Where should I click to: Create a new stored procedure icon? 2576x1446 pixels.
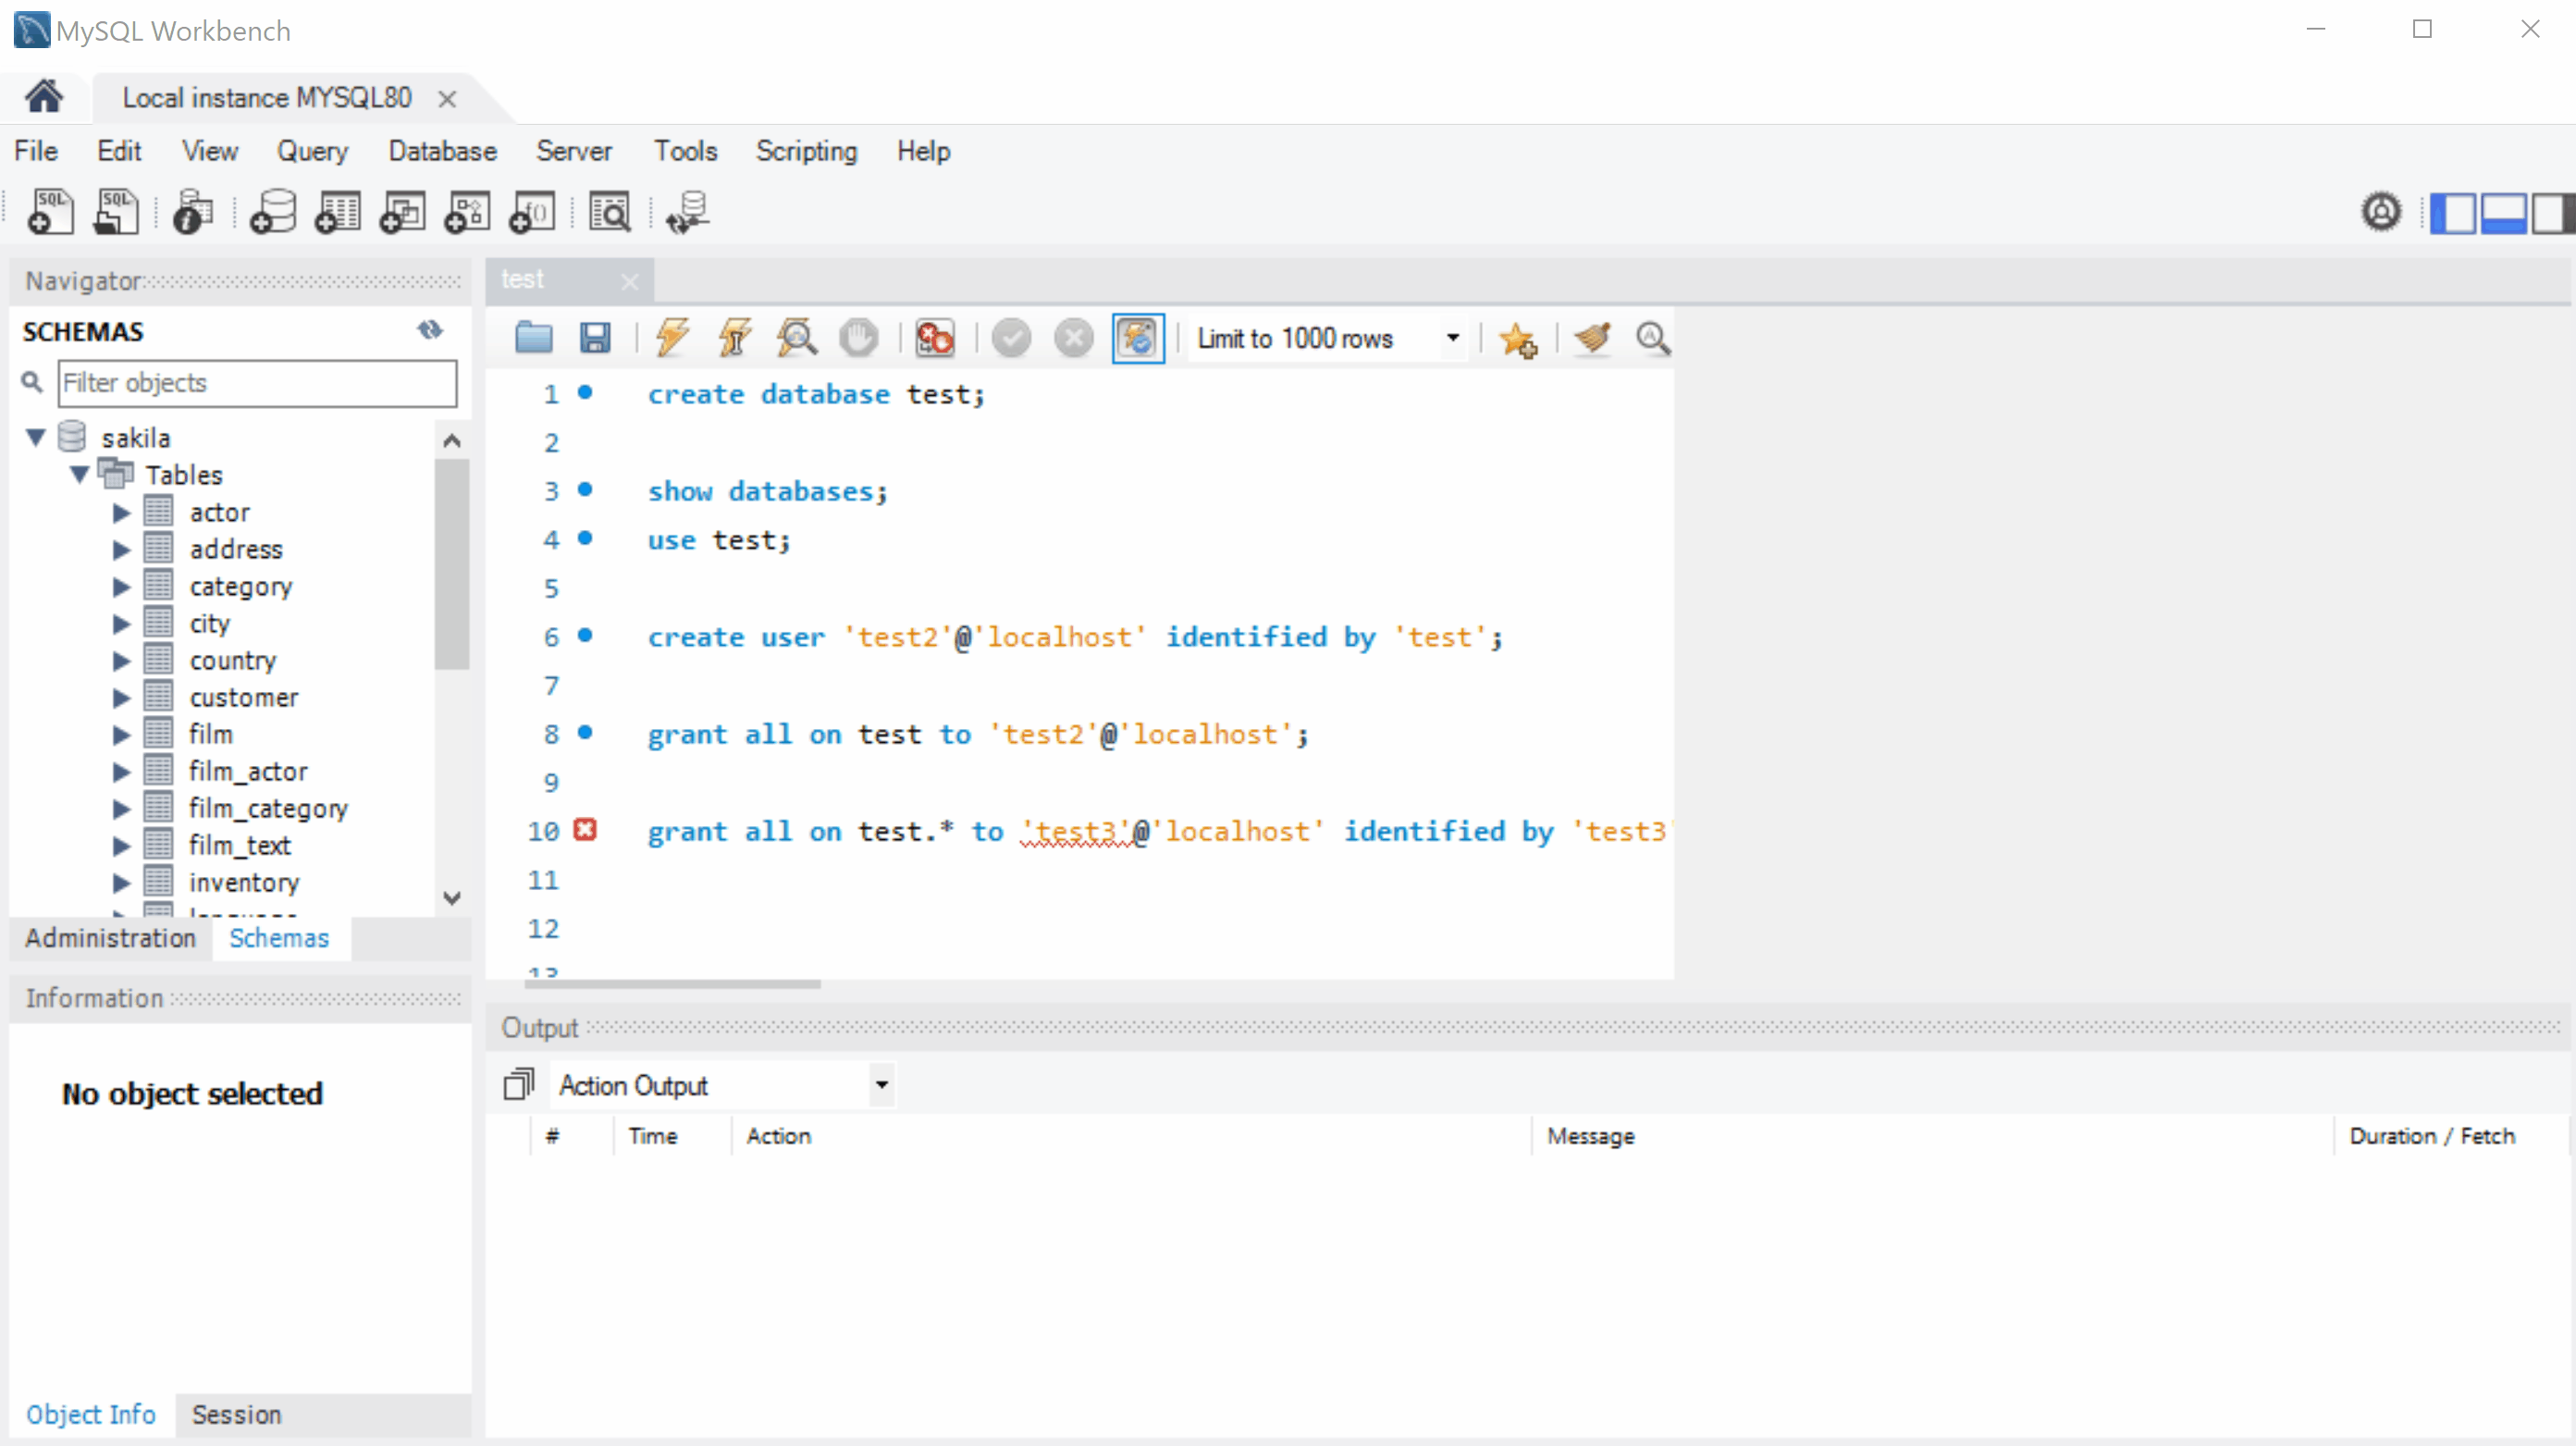pos(467,211)
